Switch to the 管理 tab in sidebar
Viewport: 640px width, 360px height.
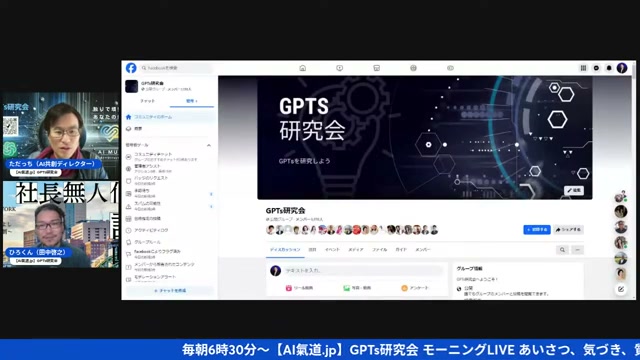pyautogui.click(x=191, y=101)
